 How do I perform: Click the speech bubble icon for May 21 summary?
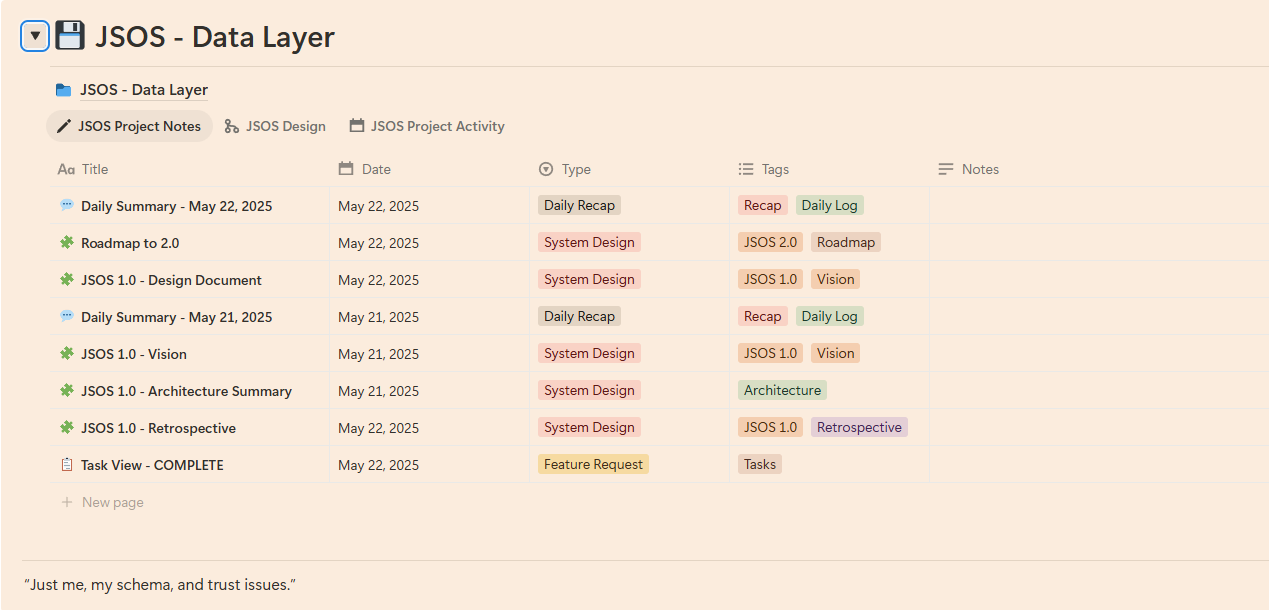point(67,316)
